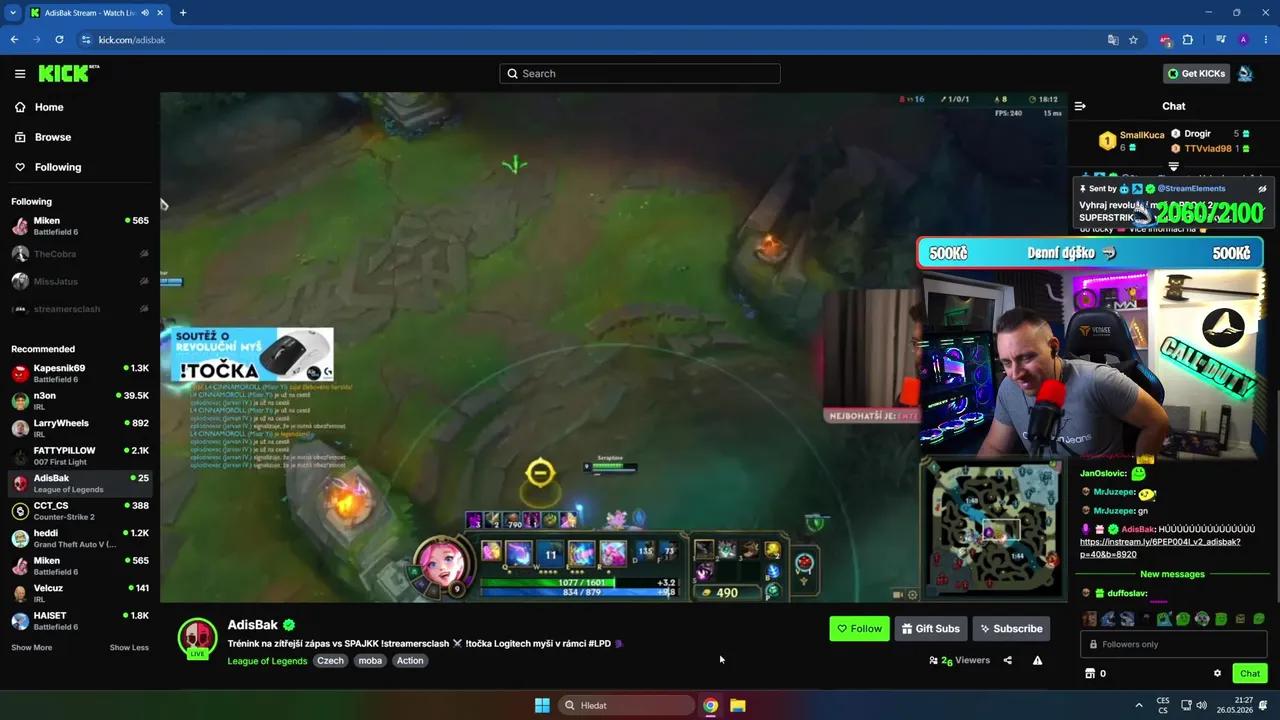Select the moba tag
This screenshot has height=720, width=1280.
coord(370,661)
